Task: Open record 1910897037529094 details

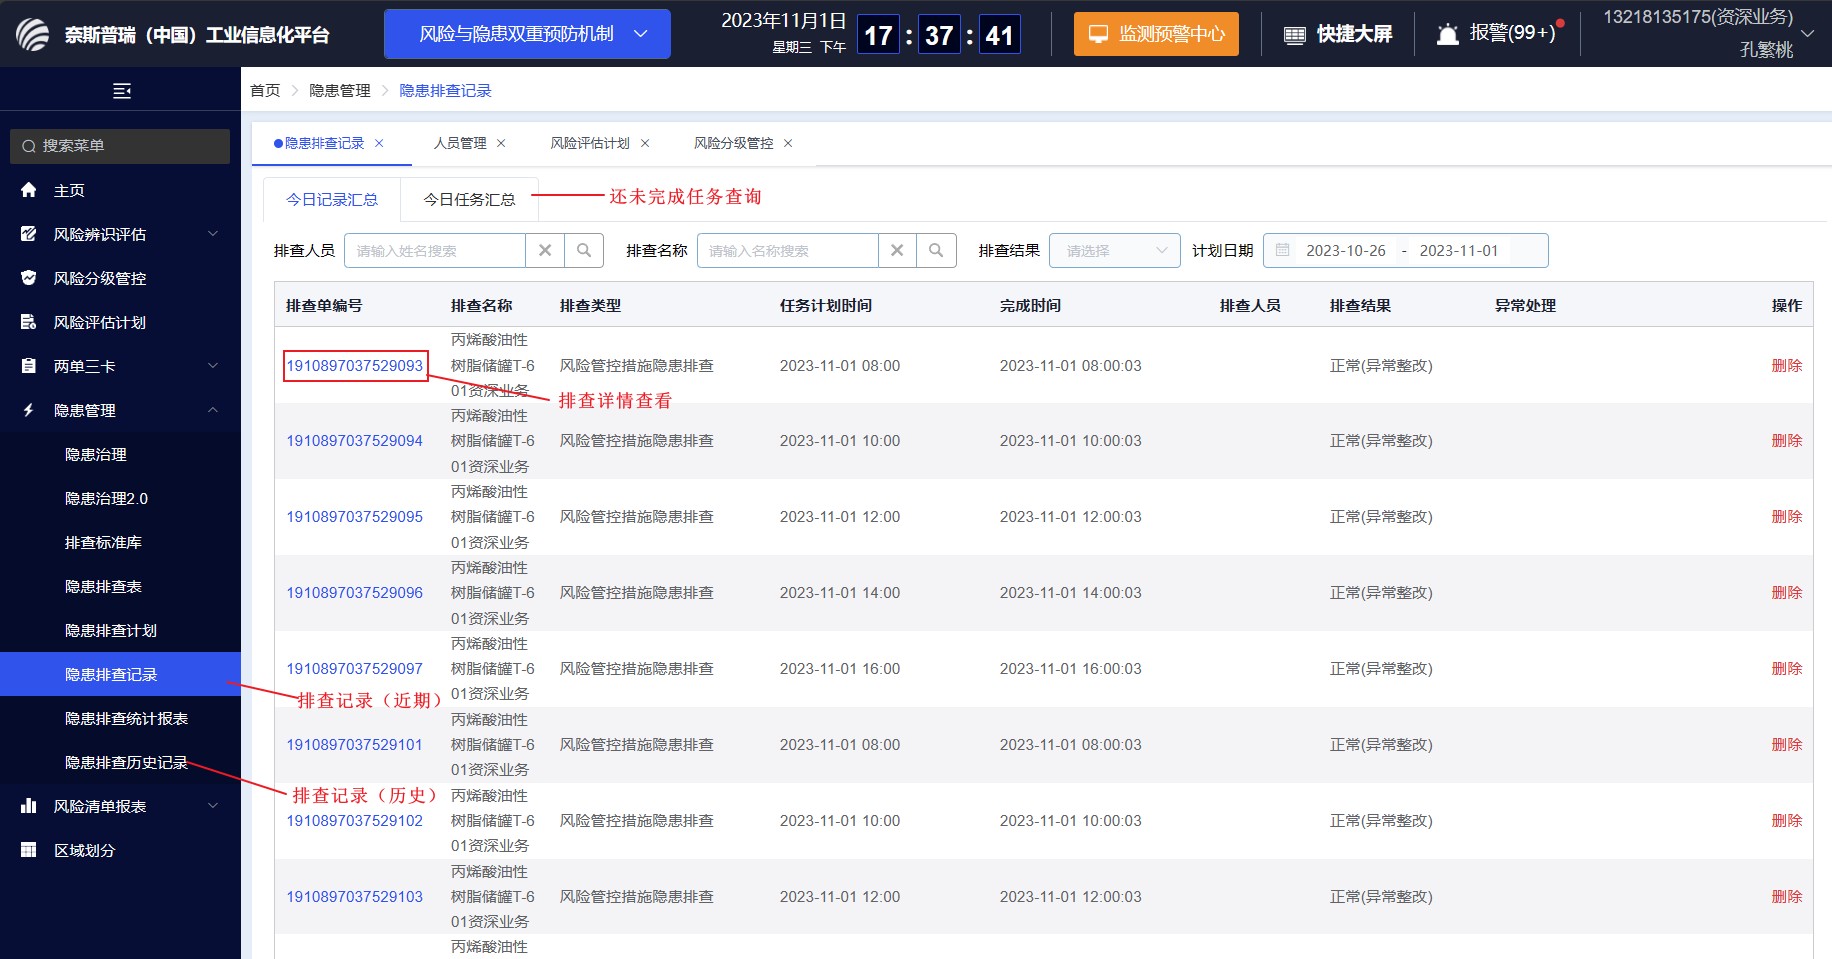Action: coord(355,440)
